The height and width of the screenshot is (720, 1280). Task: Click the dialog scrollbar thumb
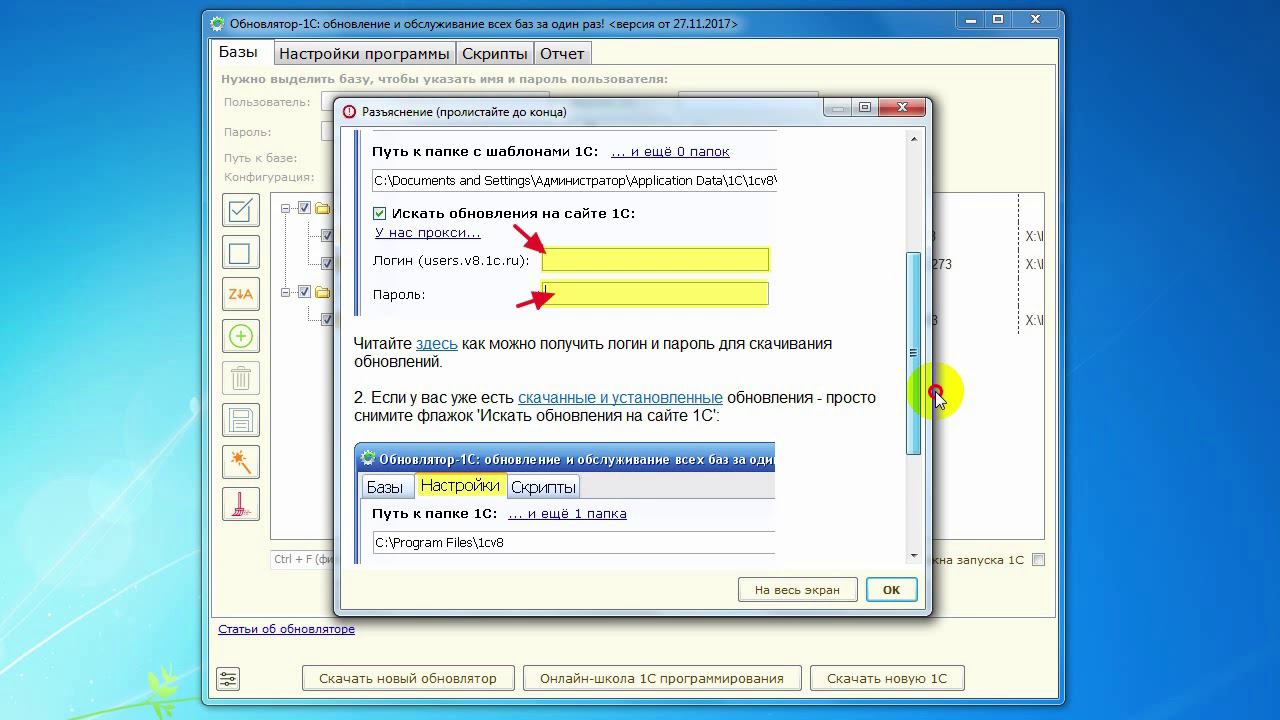913,353
